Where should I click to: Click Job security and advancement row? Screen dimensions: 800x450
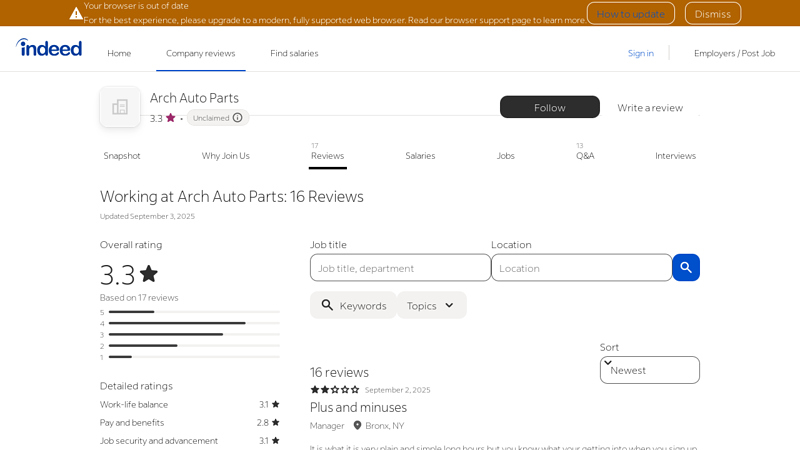190,440
